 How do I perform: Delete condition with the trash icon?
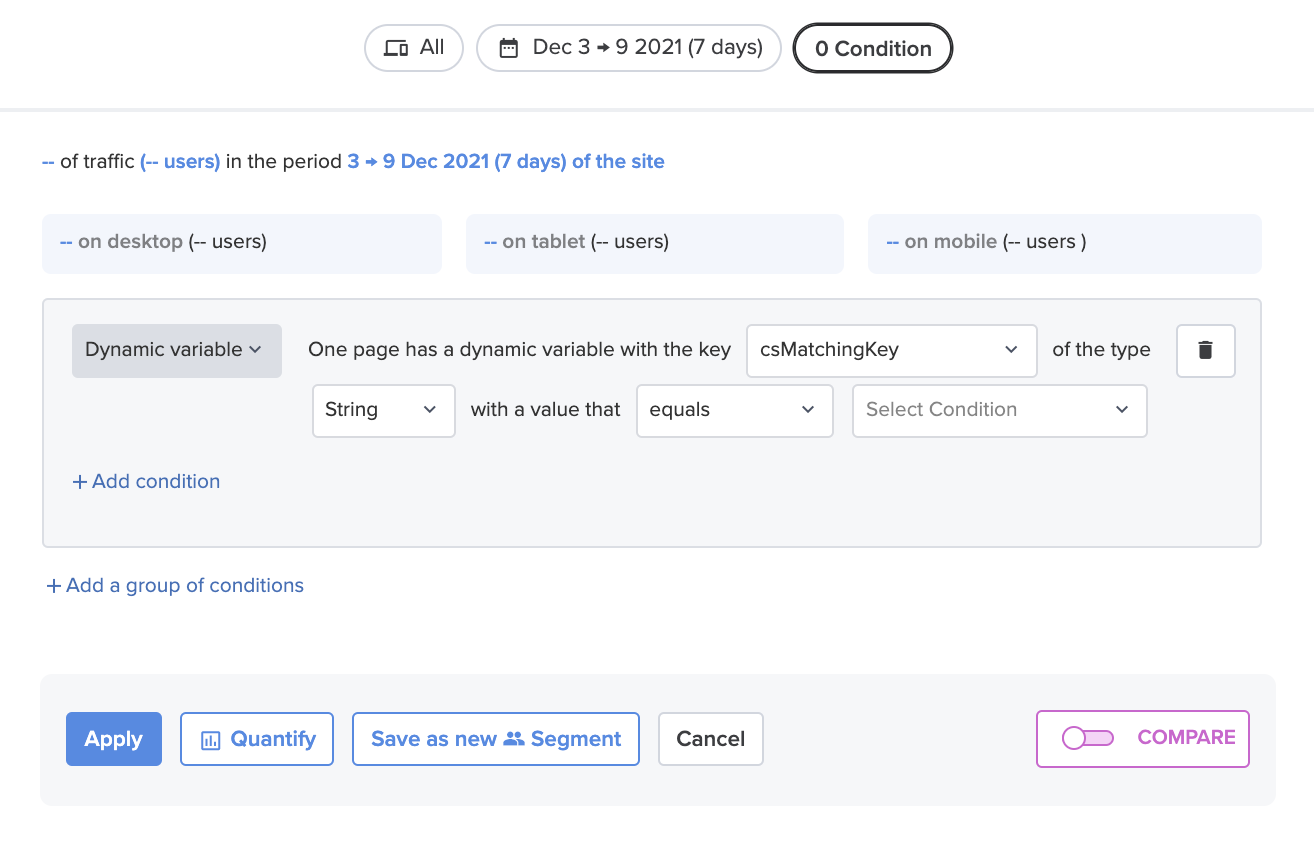coord(1205,350)
